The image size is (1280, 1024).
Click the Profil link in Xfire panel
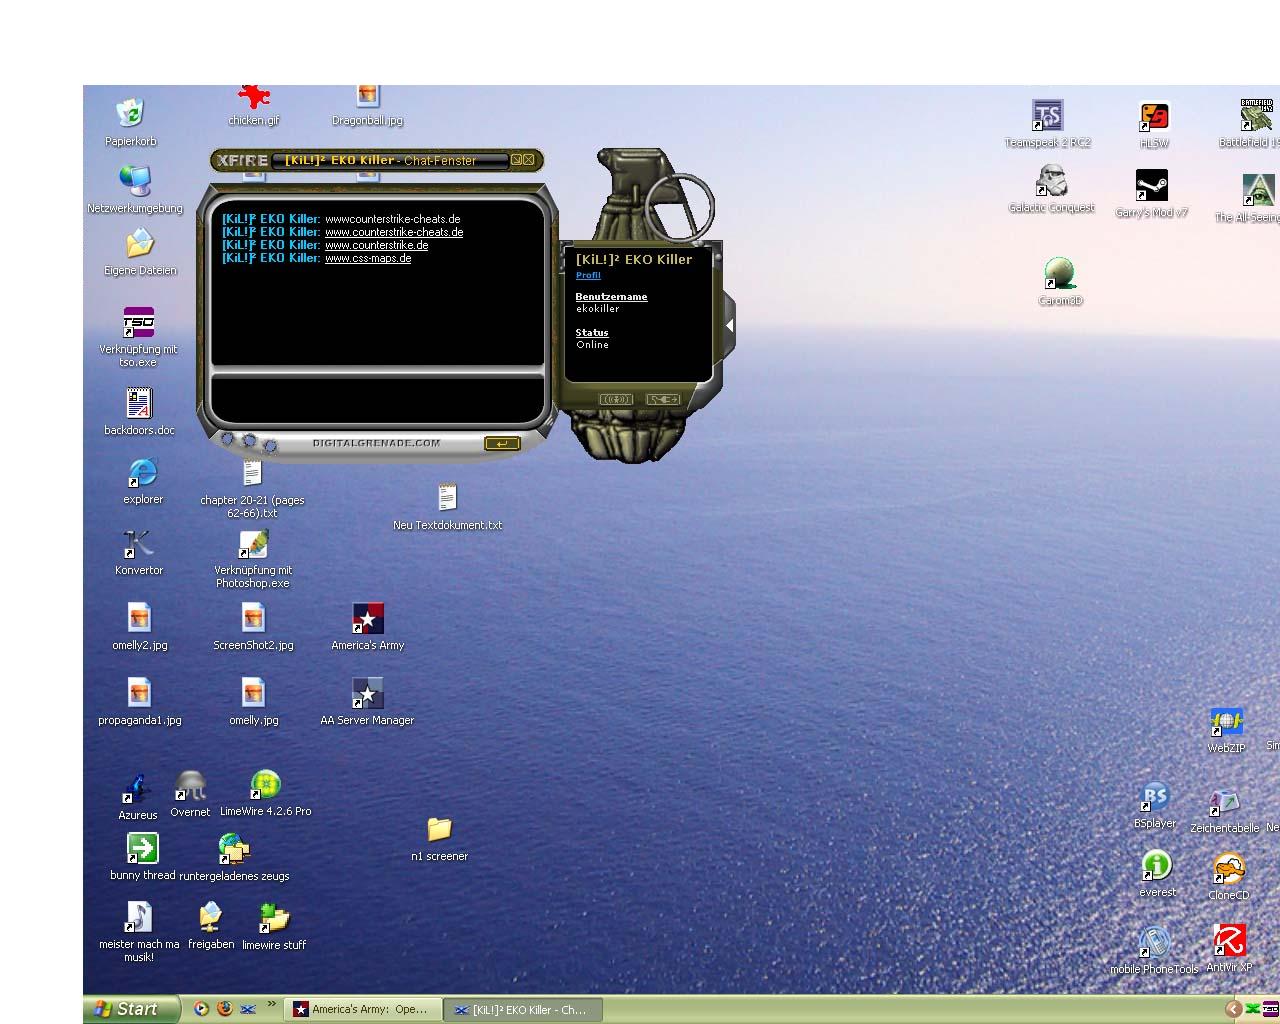pos(588,275)
